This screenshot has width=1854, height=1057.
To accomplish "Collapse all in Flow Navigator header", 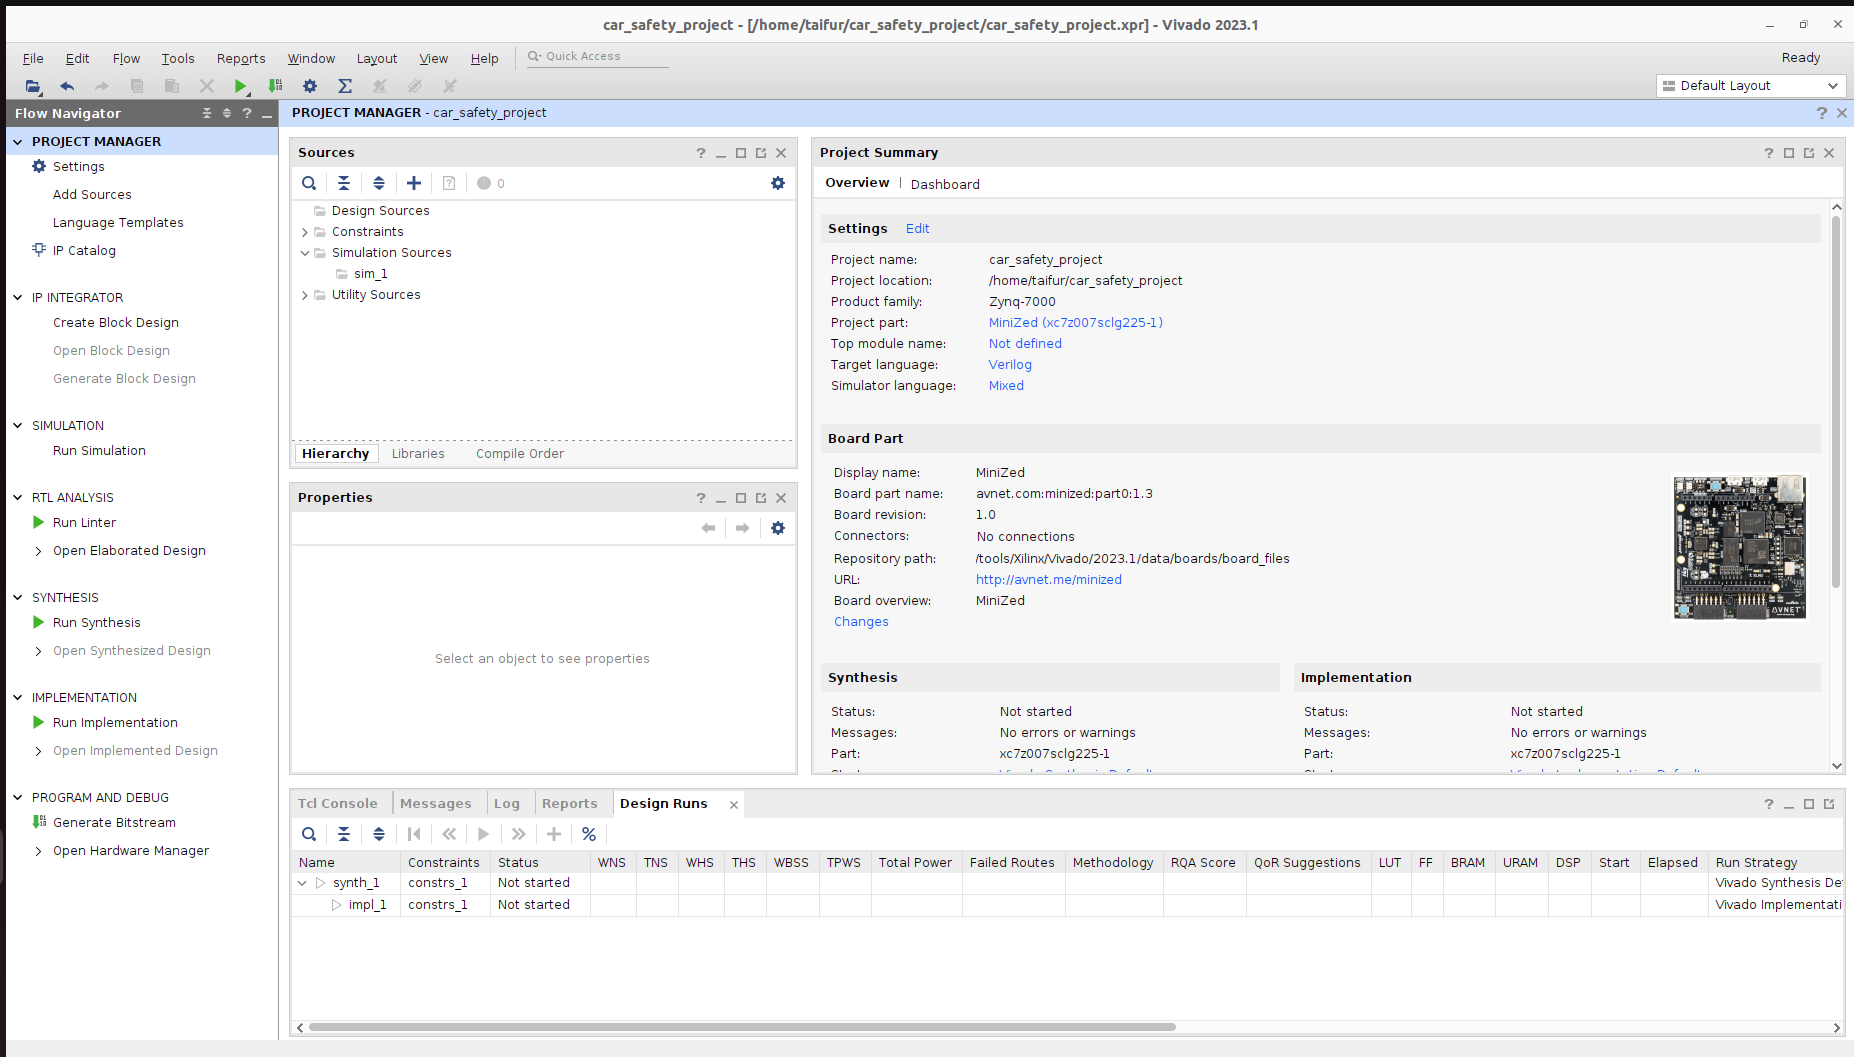I will pyautogui.click(x=207, y=114).
